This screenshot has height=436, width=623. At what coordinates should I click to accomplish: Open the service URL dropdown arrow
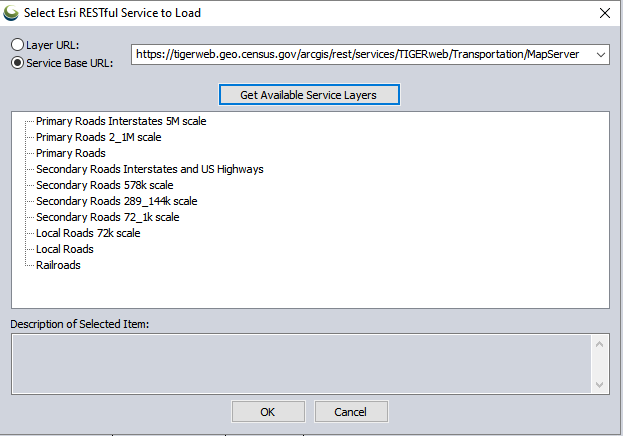click(x=600, y=54)
